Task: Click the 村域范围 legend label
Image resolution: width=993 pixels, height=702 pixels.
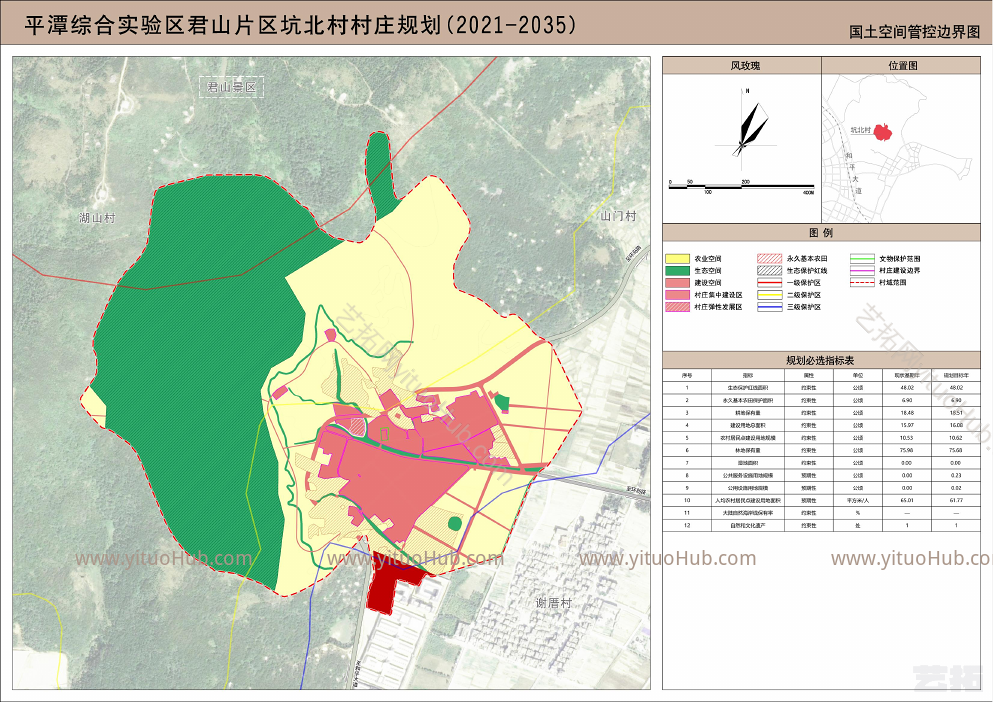Action: point(893,283)
